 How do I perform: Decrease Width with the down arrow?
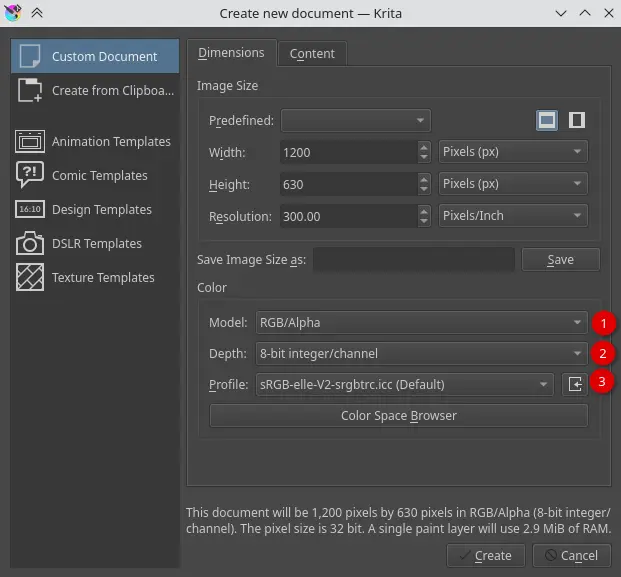[x=424, y=158]
